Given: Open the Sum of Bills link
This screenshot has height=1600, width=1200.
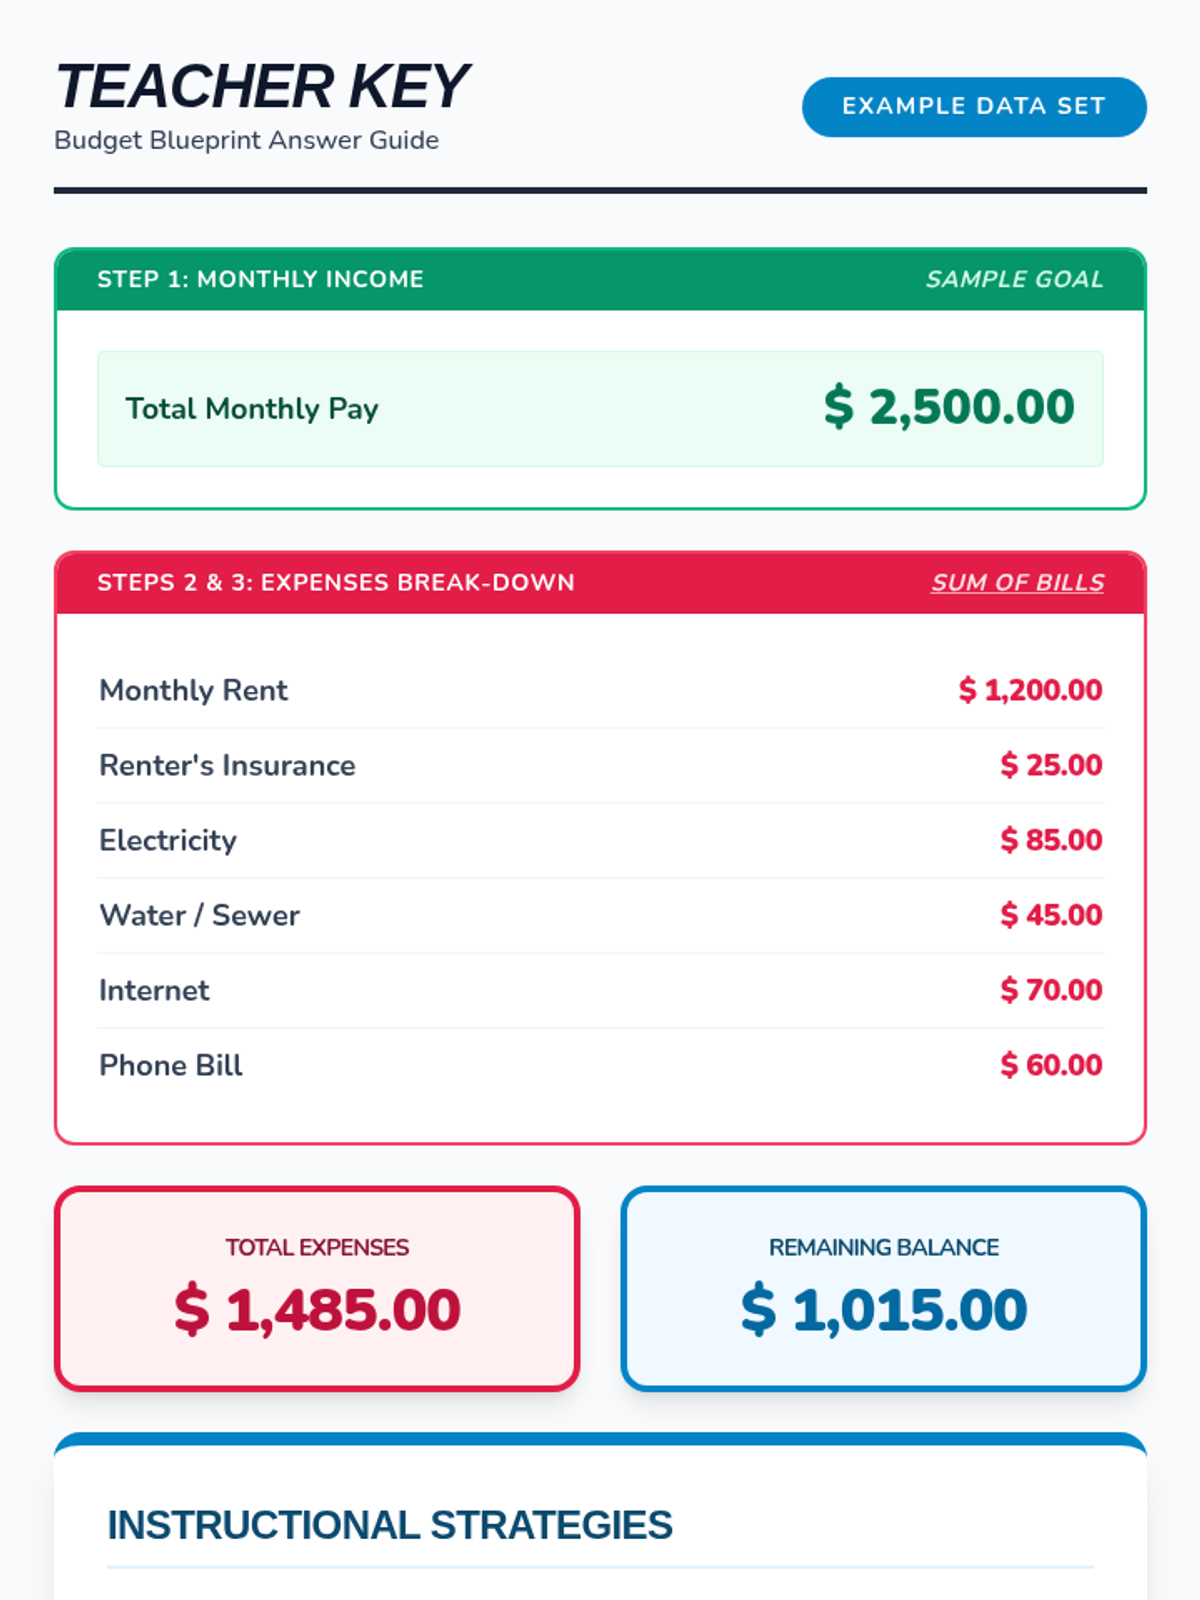Looking at the screenshot, I should pos(1017,582).
